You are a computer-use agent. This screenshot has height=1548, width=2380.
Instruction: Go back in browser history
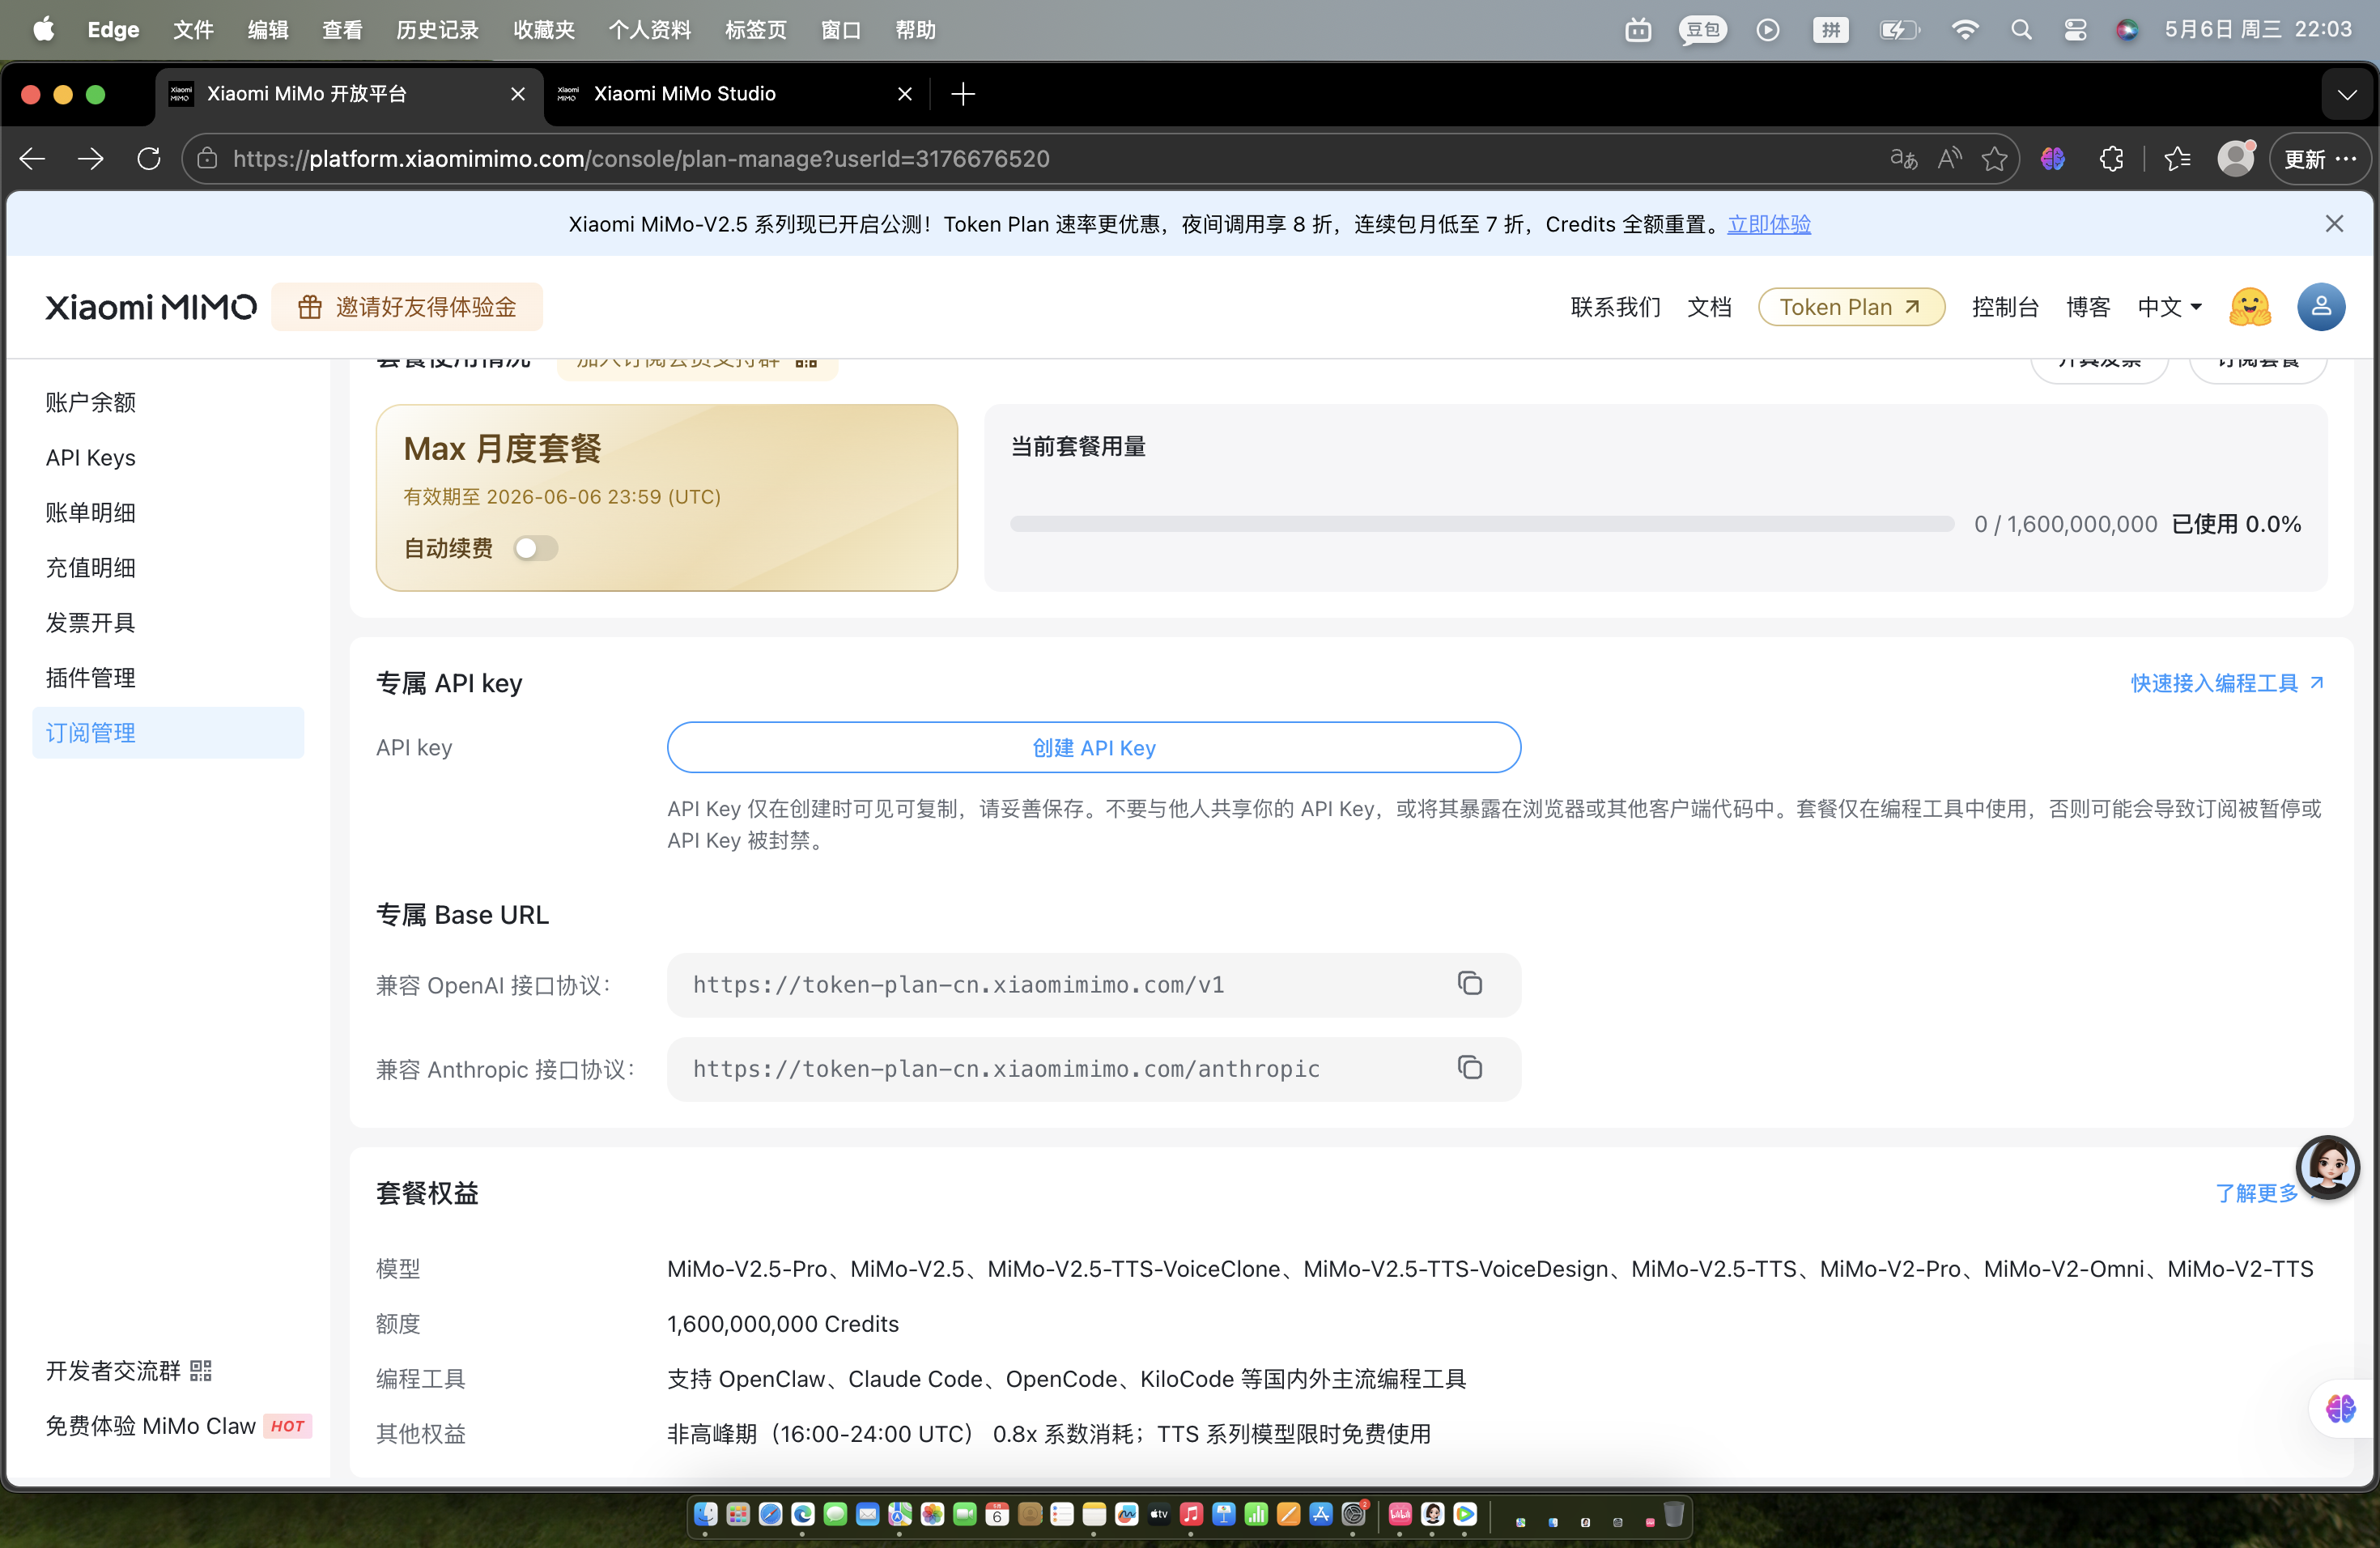32,158
